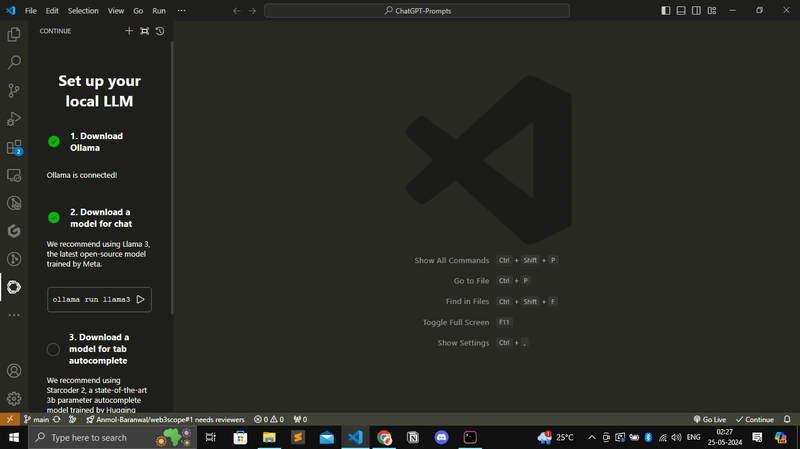
Task: Click the Windows search box
Action: [x=112, y=437]
